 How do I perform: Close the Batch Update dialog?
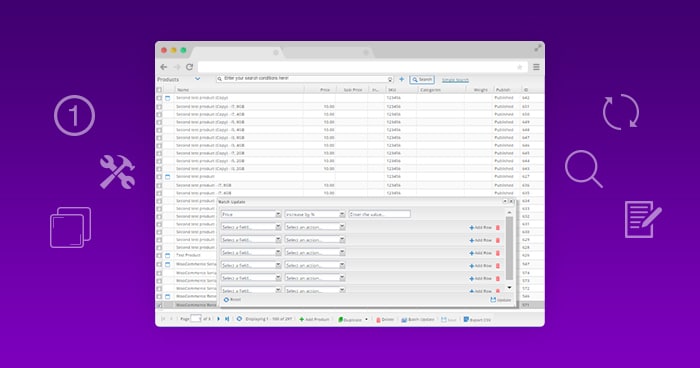pyautogui.click(x=511, y=201)
